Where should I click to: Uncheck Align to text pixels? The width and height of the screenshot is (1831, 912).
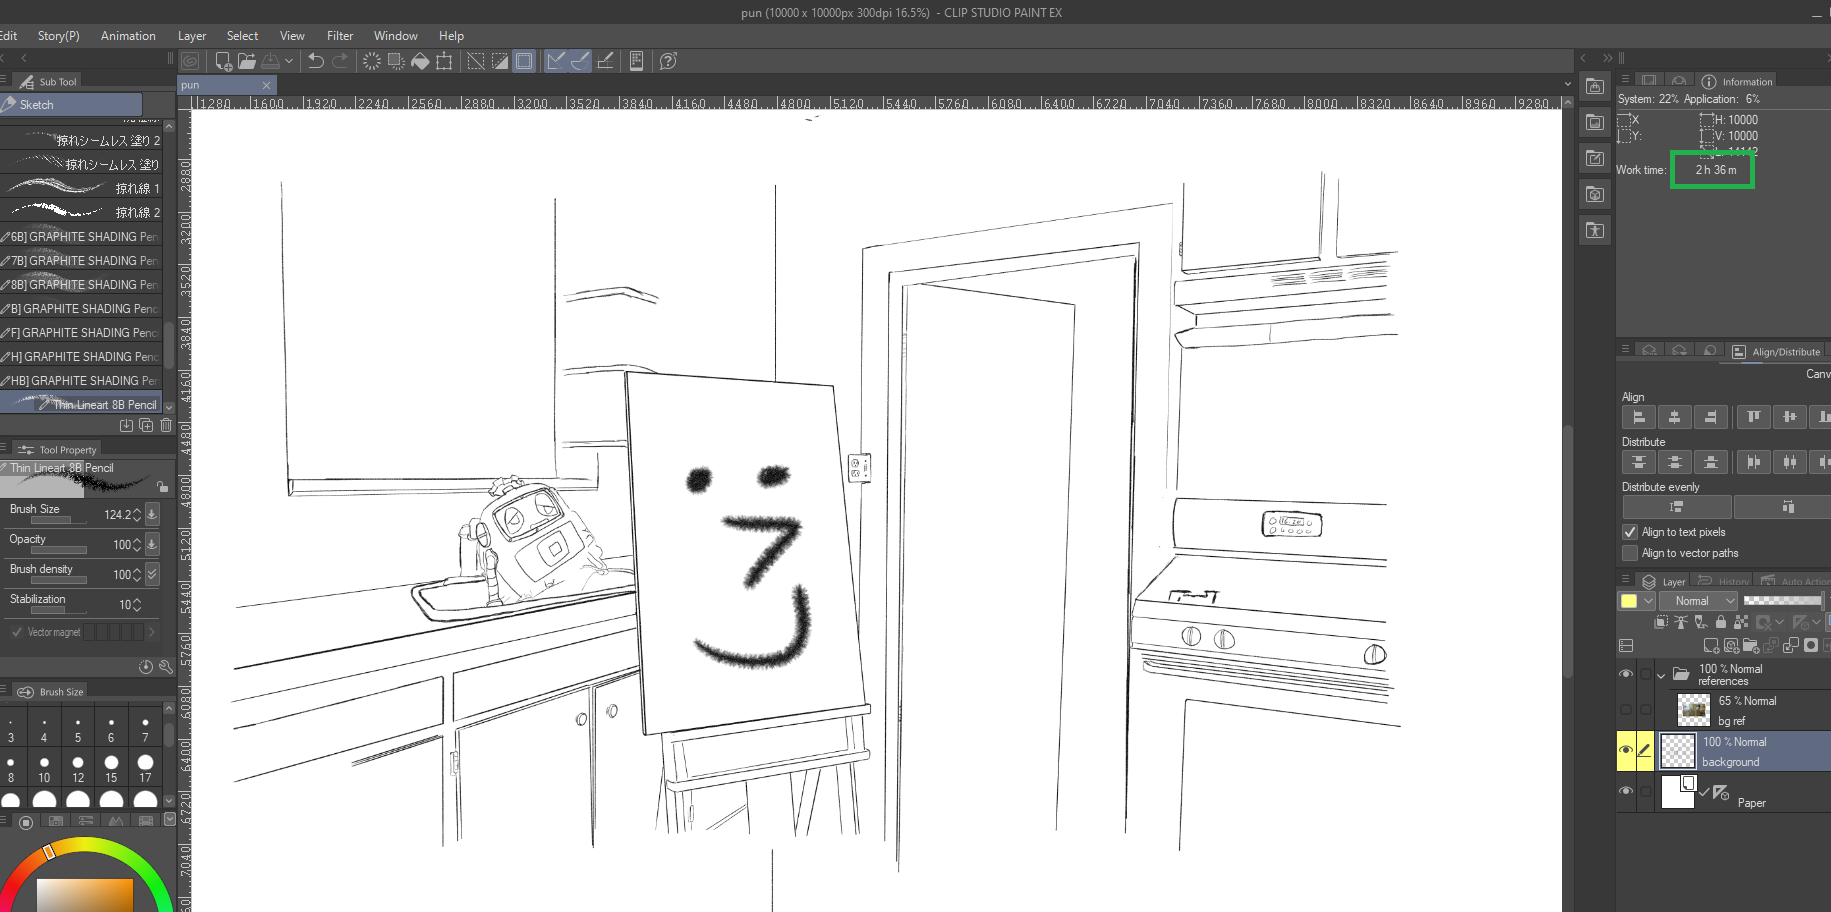[1630, 532]
